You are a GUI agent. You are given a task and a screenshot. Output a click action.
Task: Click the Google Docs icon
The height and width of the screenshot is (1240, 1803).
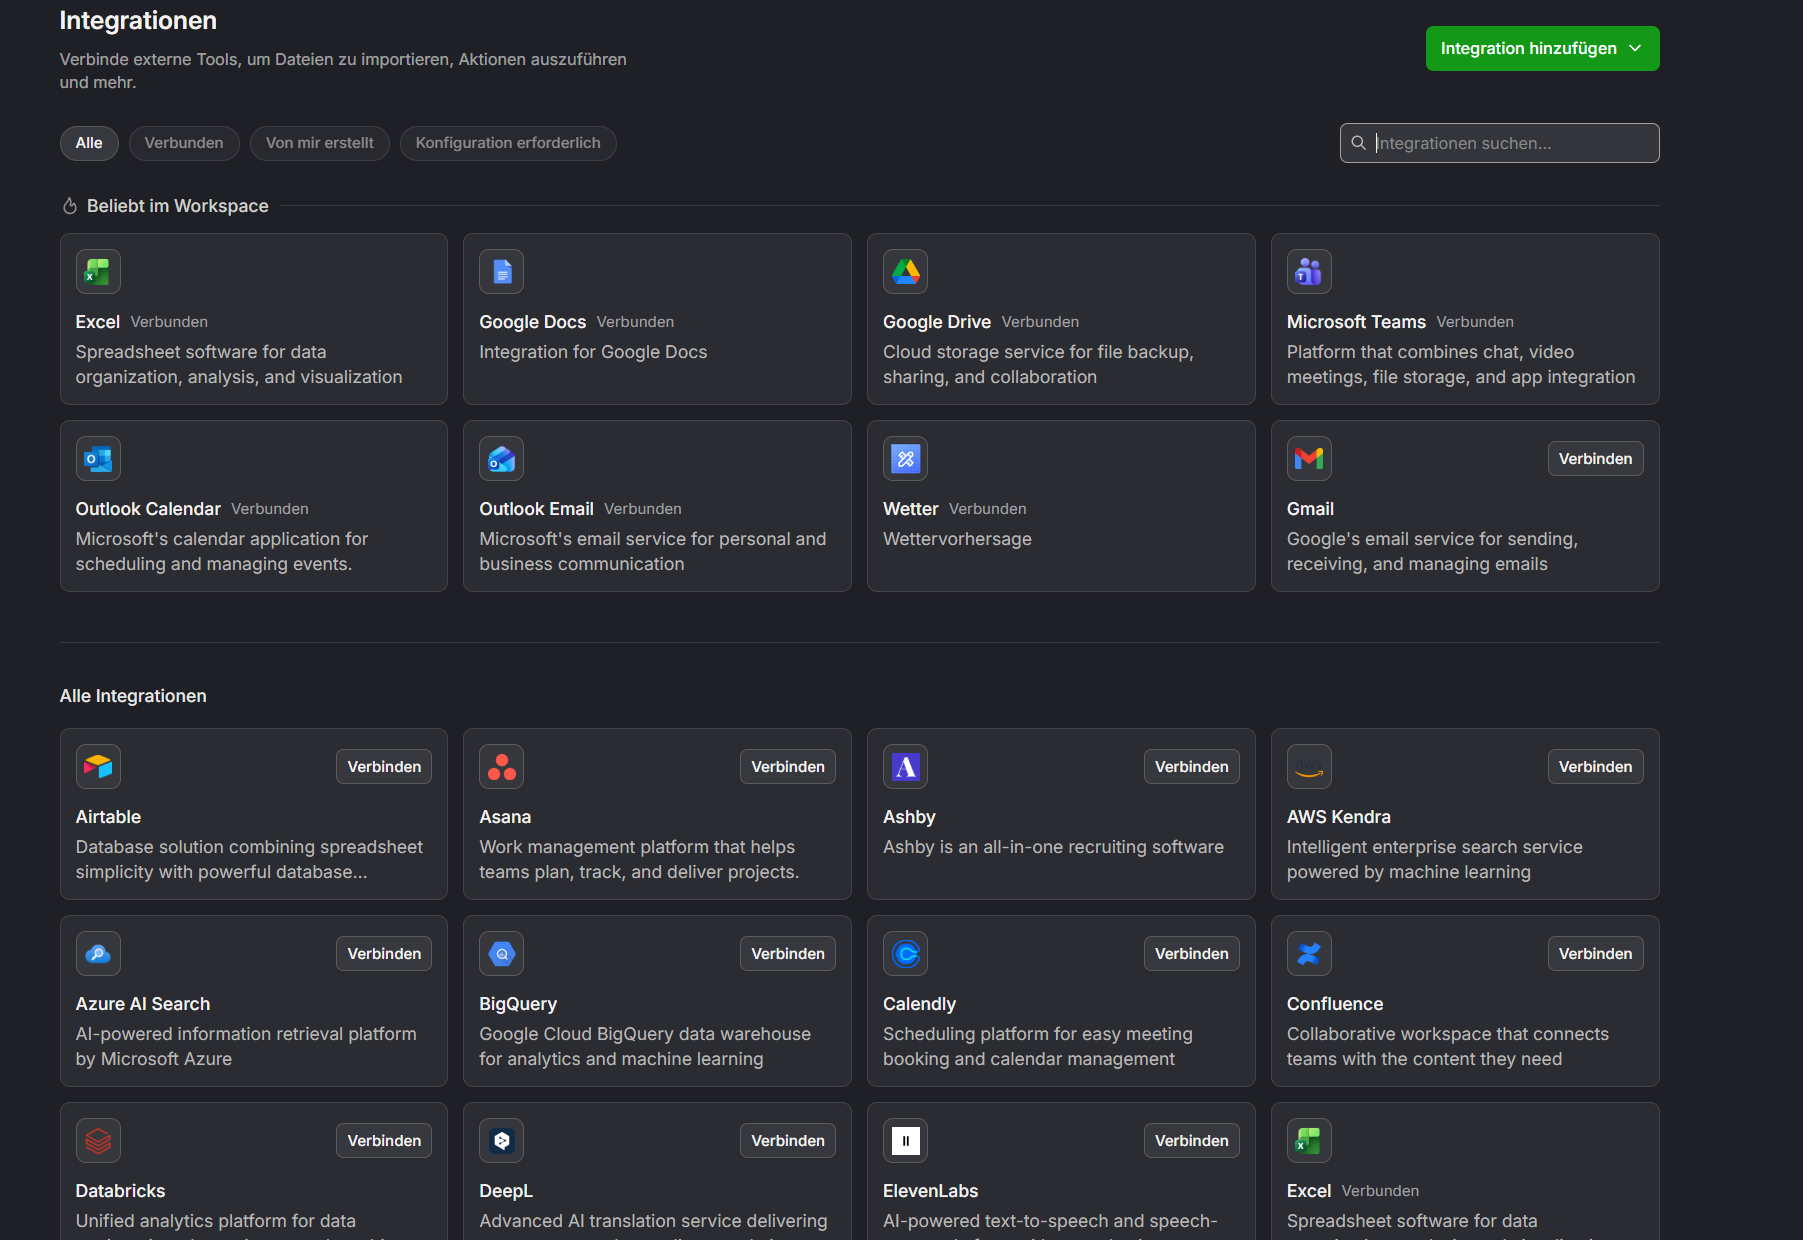[x=502, y=272]
